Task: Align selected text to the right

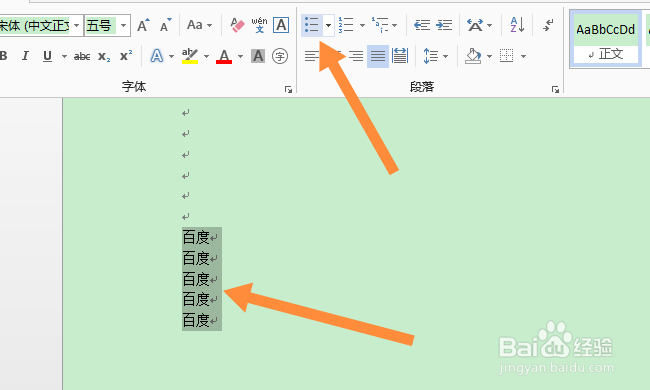Action: click(356, 56)
